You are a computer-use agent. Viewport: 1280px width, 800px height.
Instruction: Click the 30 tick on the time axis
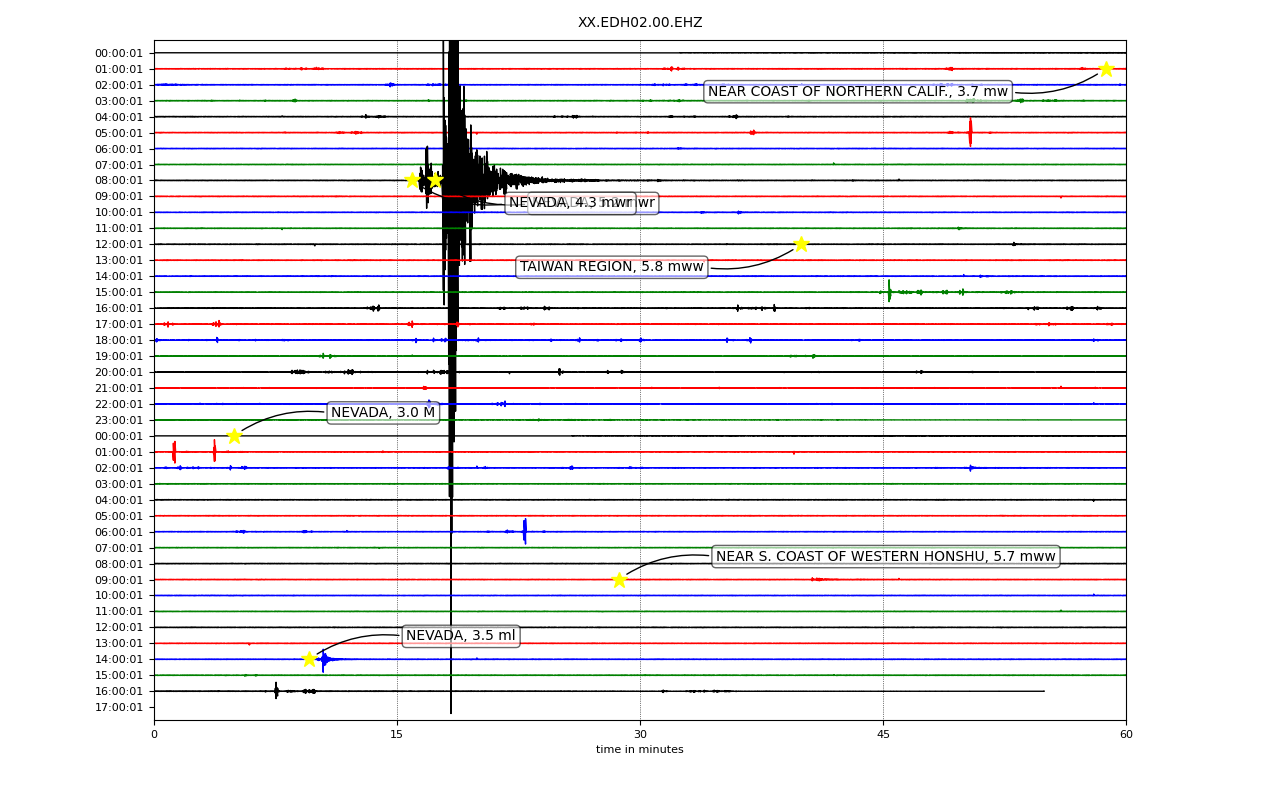pos(640,735)
